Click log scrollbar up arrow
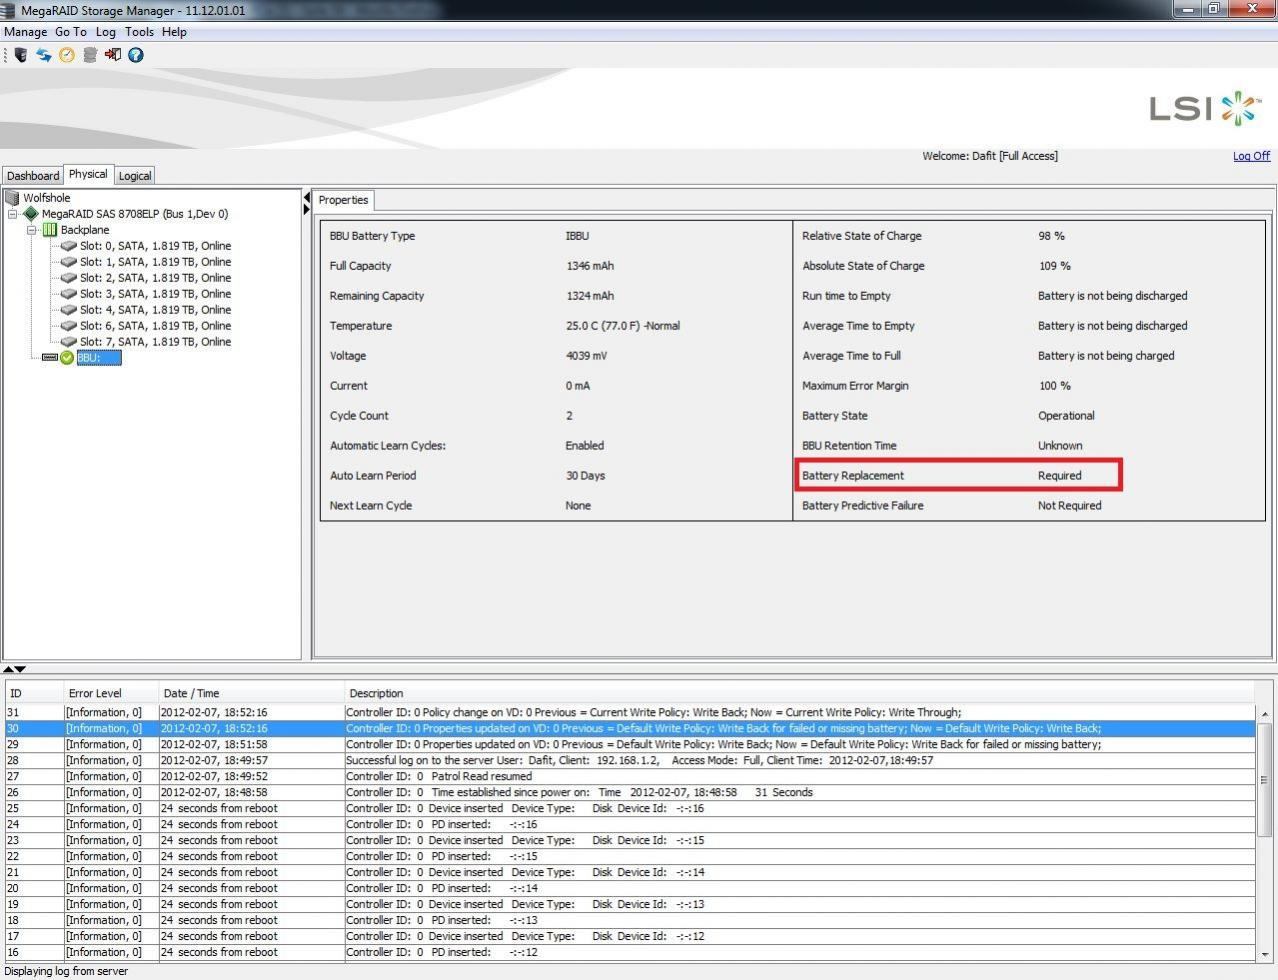This screenshot has height=980, width=1278. (x=1265, y=713)
